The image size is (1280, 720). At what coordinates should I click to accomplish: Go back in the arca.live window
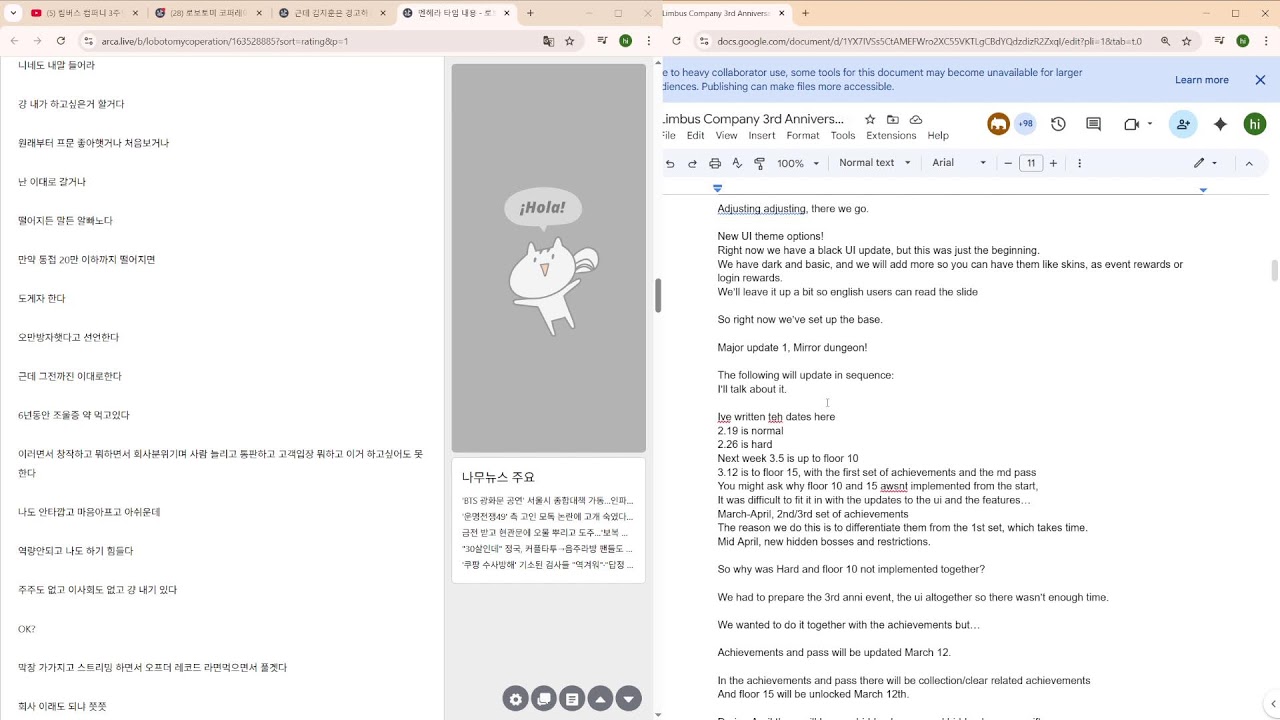pyautogui.click(x=14, y=41)
